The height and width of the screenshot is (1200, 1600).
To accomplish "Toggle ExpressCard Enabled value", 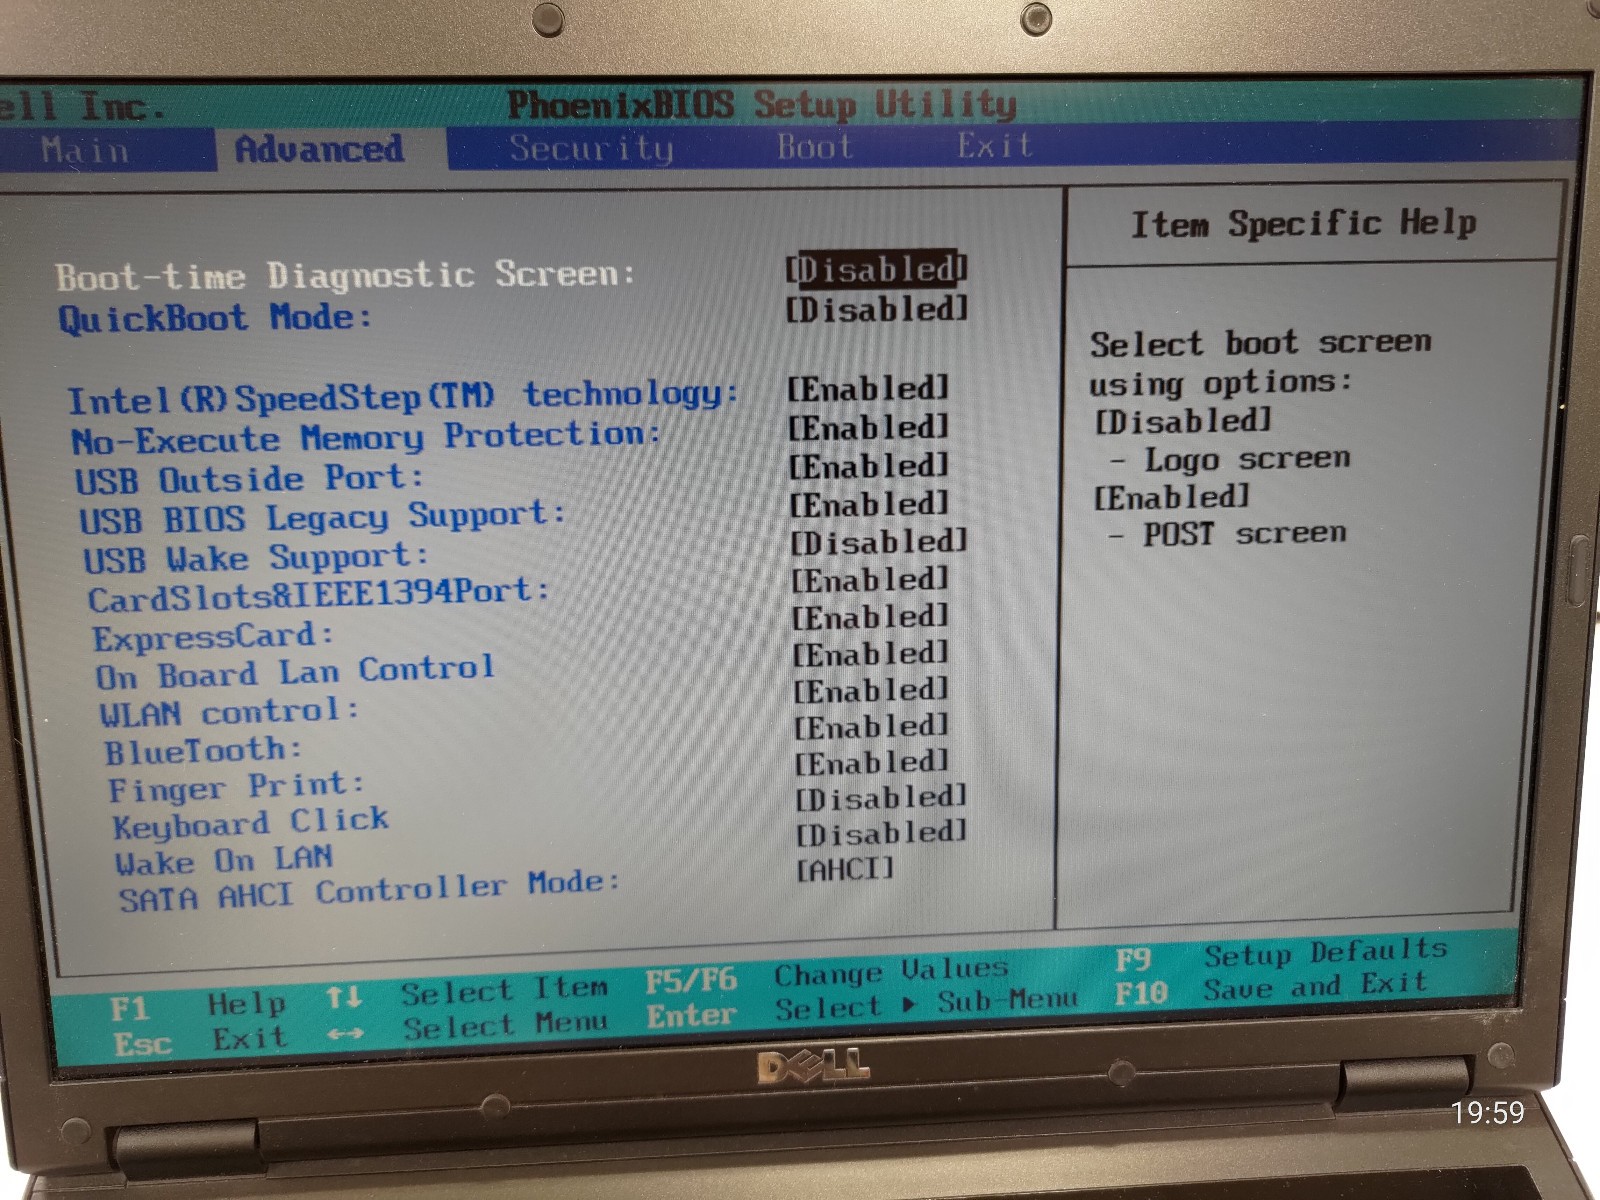I will pyautogui.click(x=870, y=617).
